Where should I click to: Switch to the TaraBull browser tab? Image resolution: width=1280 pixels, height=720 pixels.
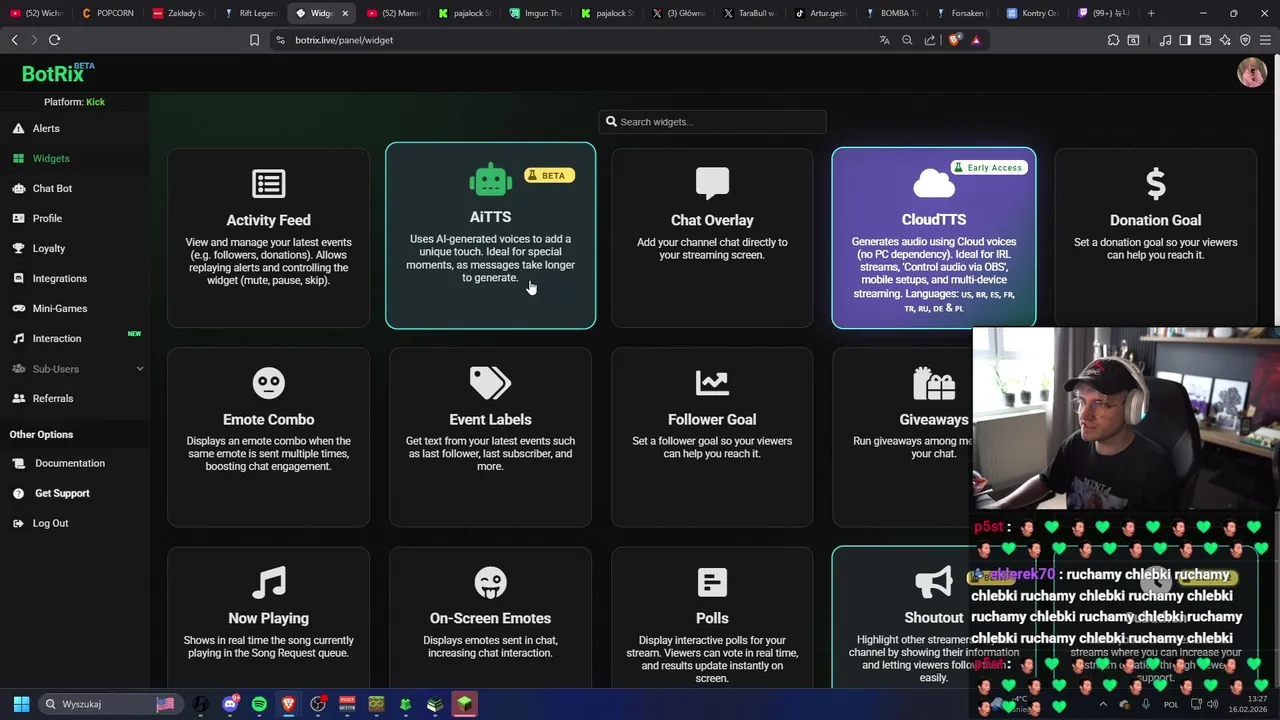(748, 13)
